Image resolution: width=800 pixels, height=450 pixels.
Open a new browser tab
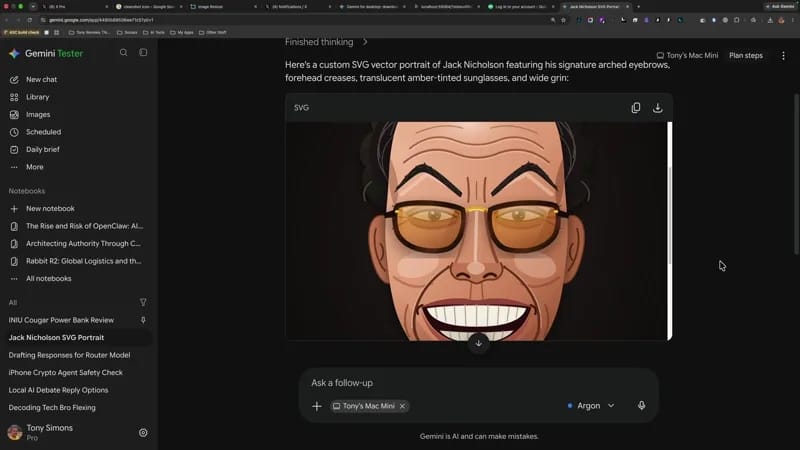[x=638, y=7]
